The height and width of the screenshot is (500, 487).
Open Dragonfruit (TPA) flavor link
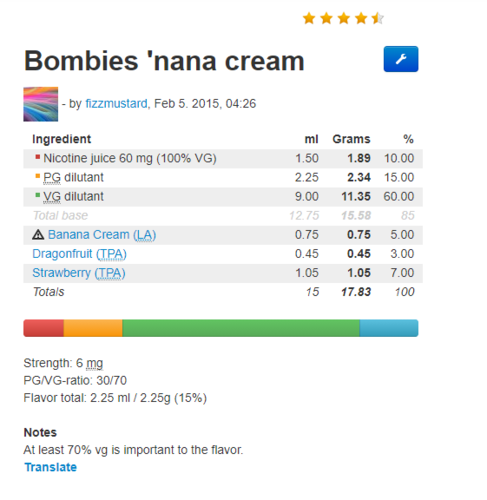tap(79, 254)
